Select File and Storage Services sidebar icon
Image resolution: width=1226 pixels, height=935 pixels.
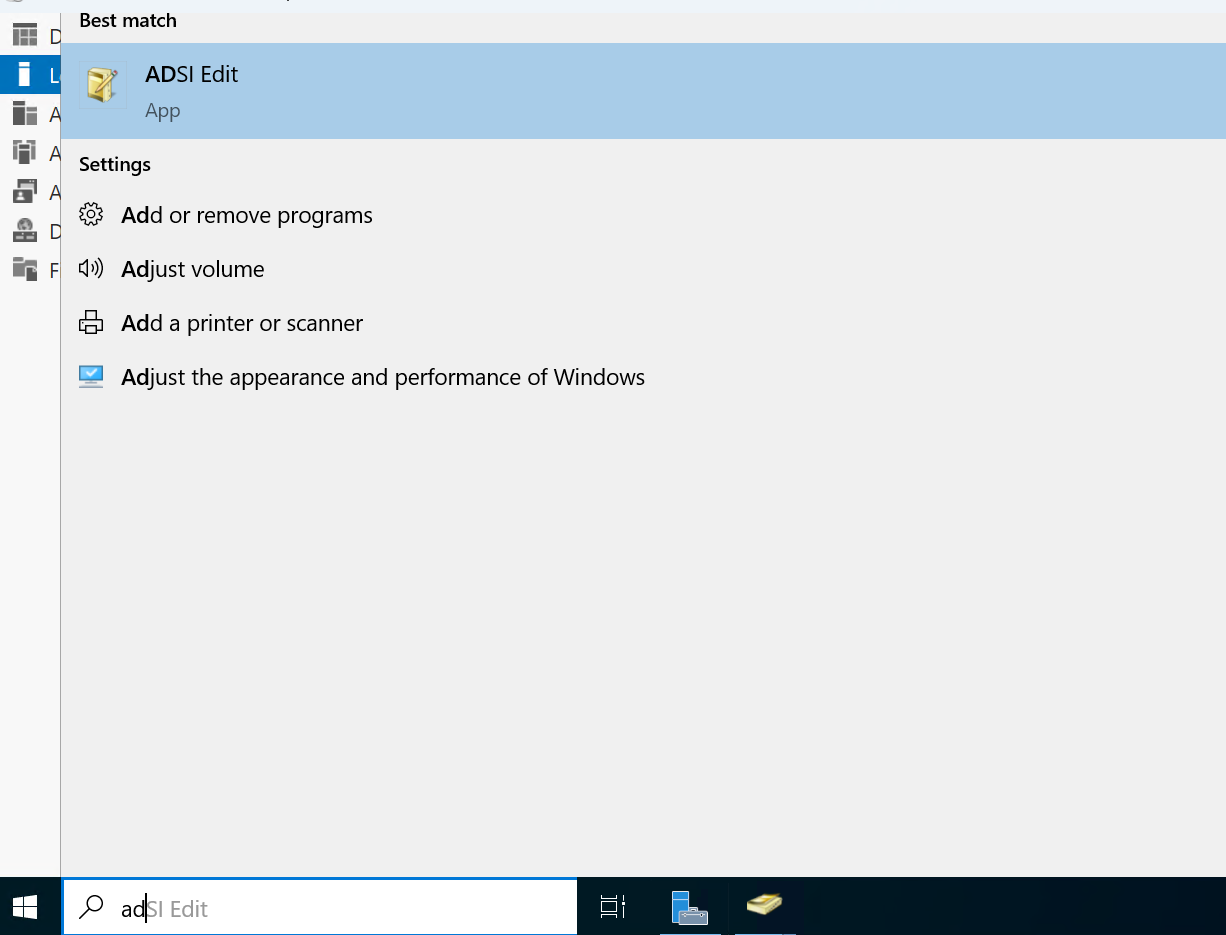25,269
